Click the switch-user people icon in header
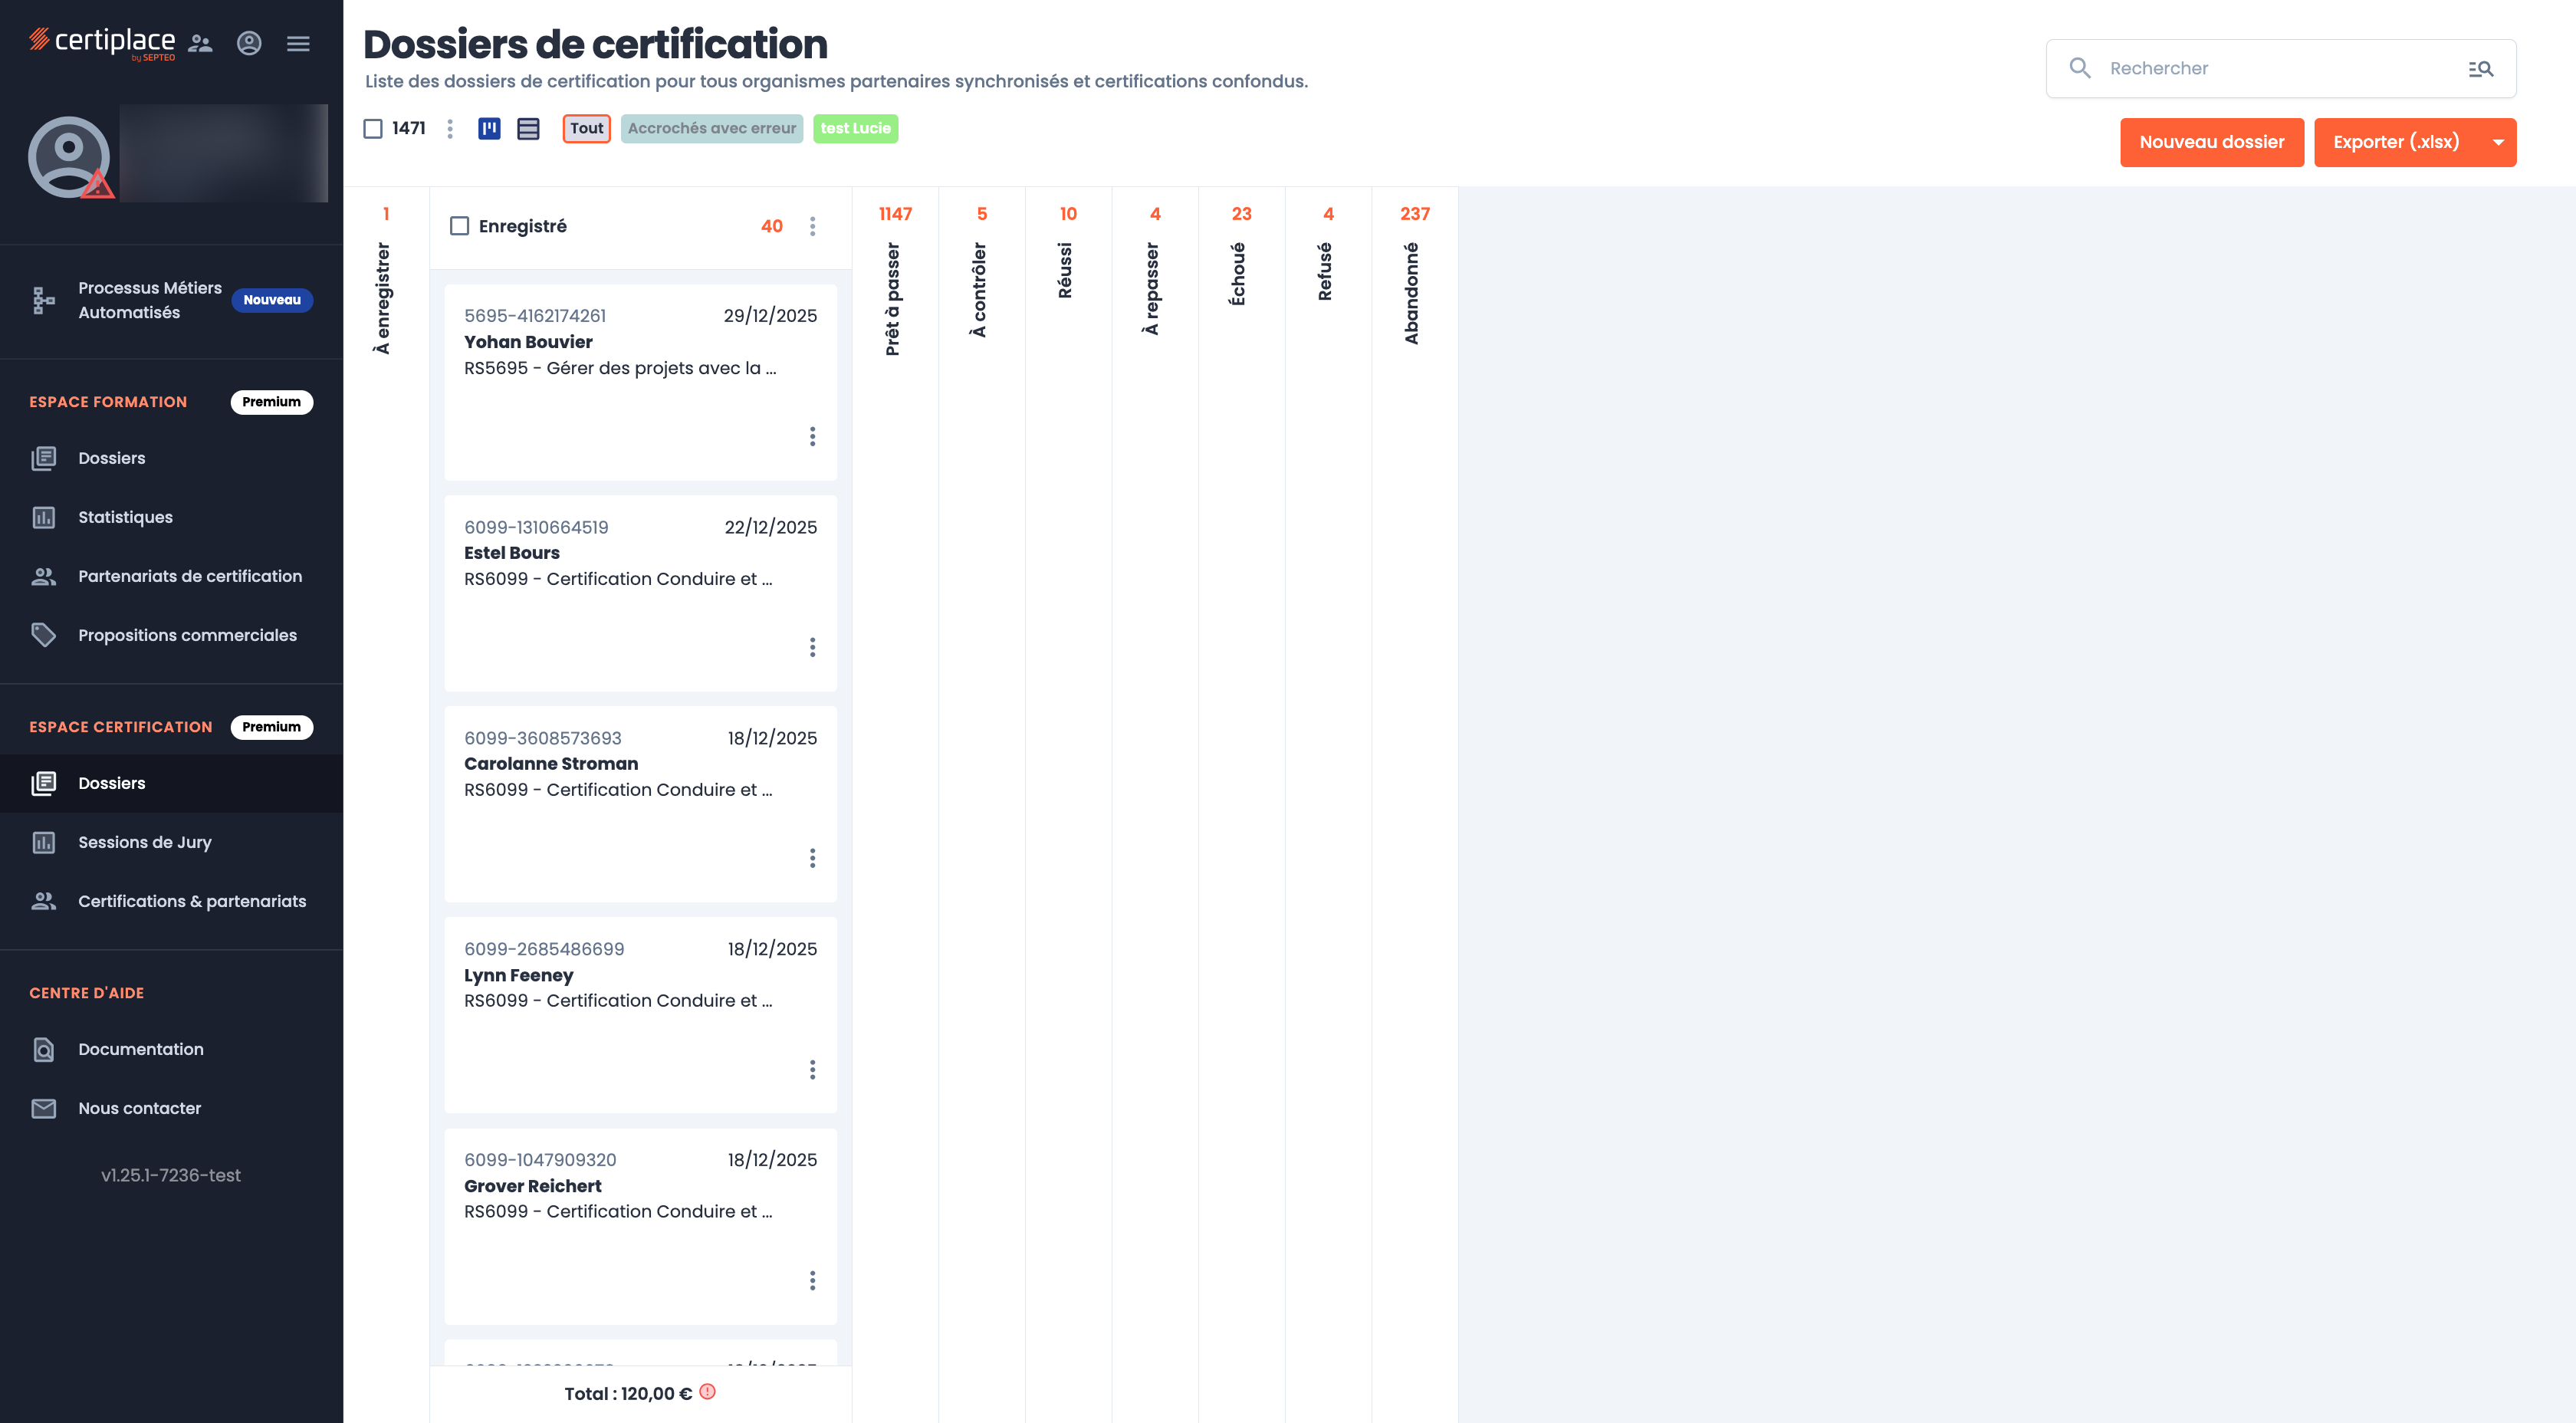This screenshot has height=1423, width=2576. click(x=201, y=43)
